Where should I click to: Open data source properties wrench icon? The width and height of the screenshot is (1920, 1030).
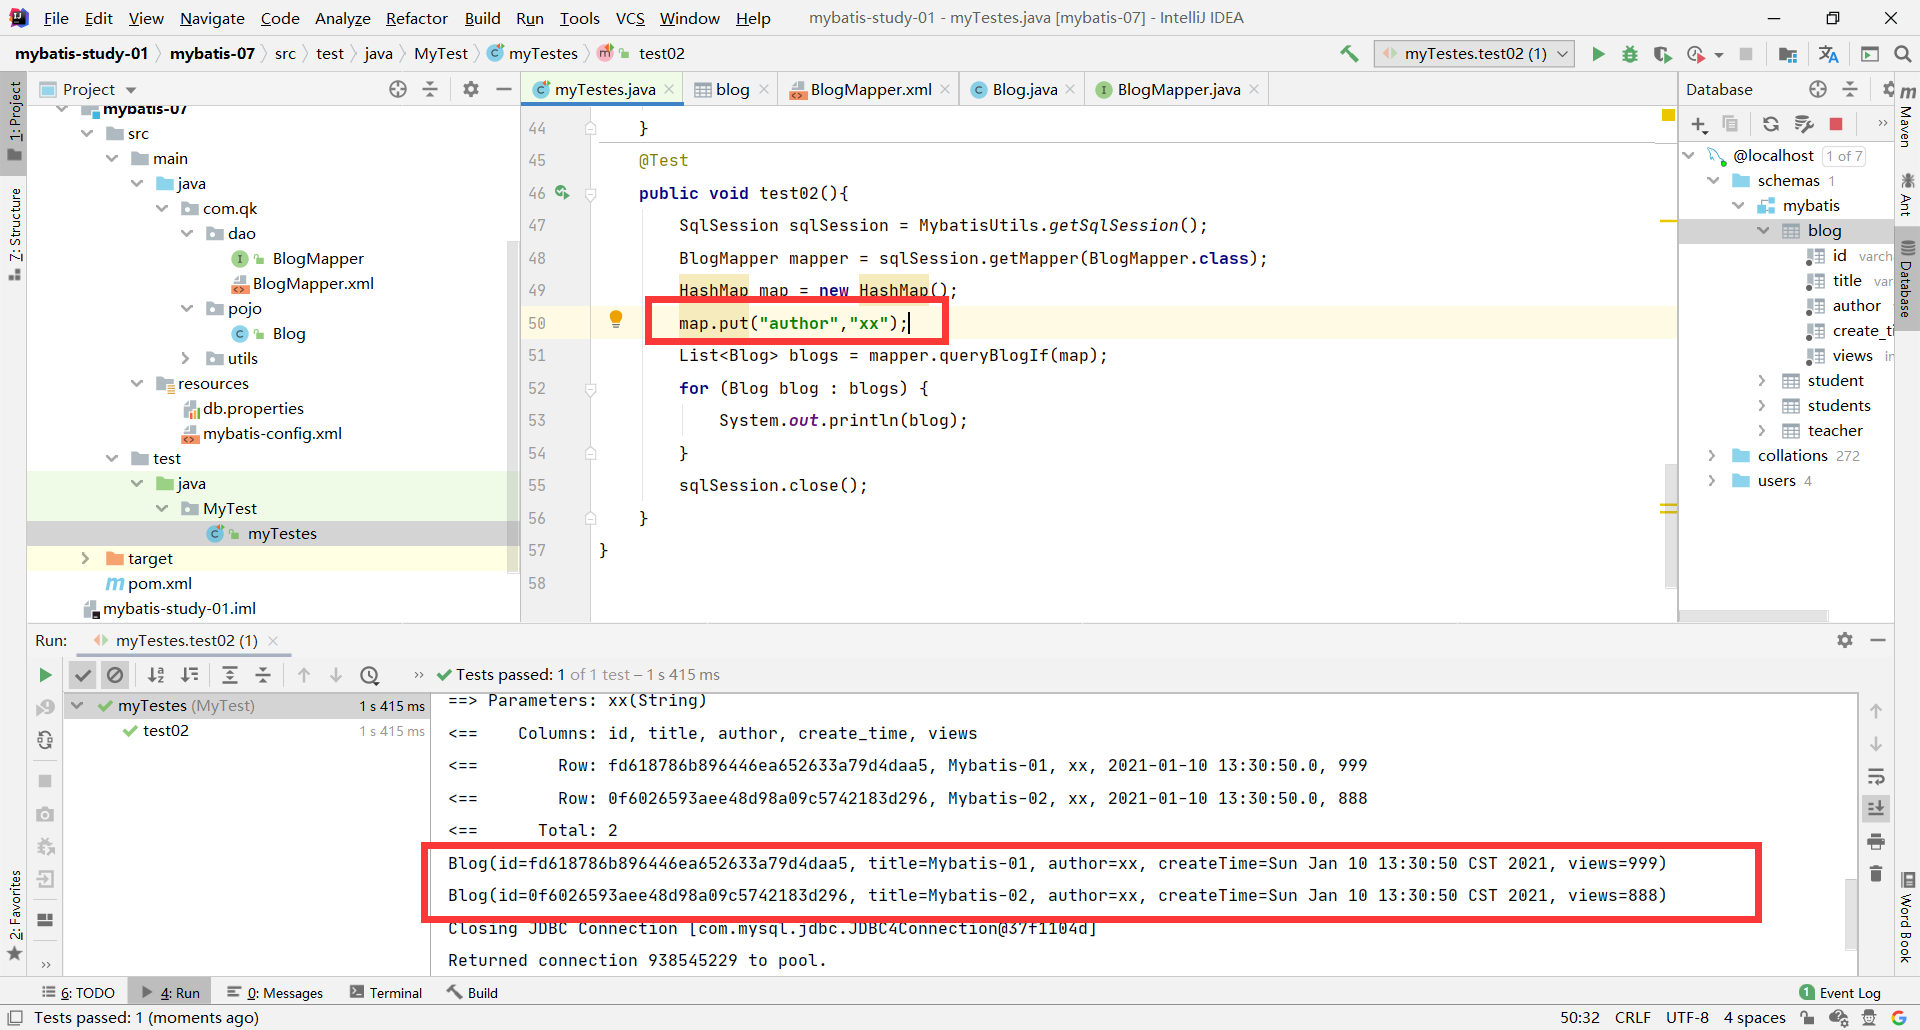(x=1804, y=124)
